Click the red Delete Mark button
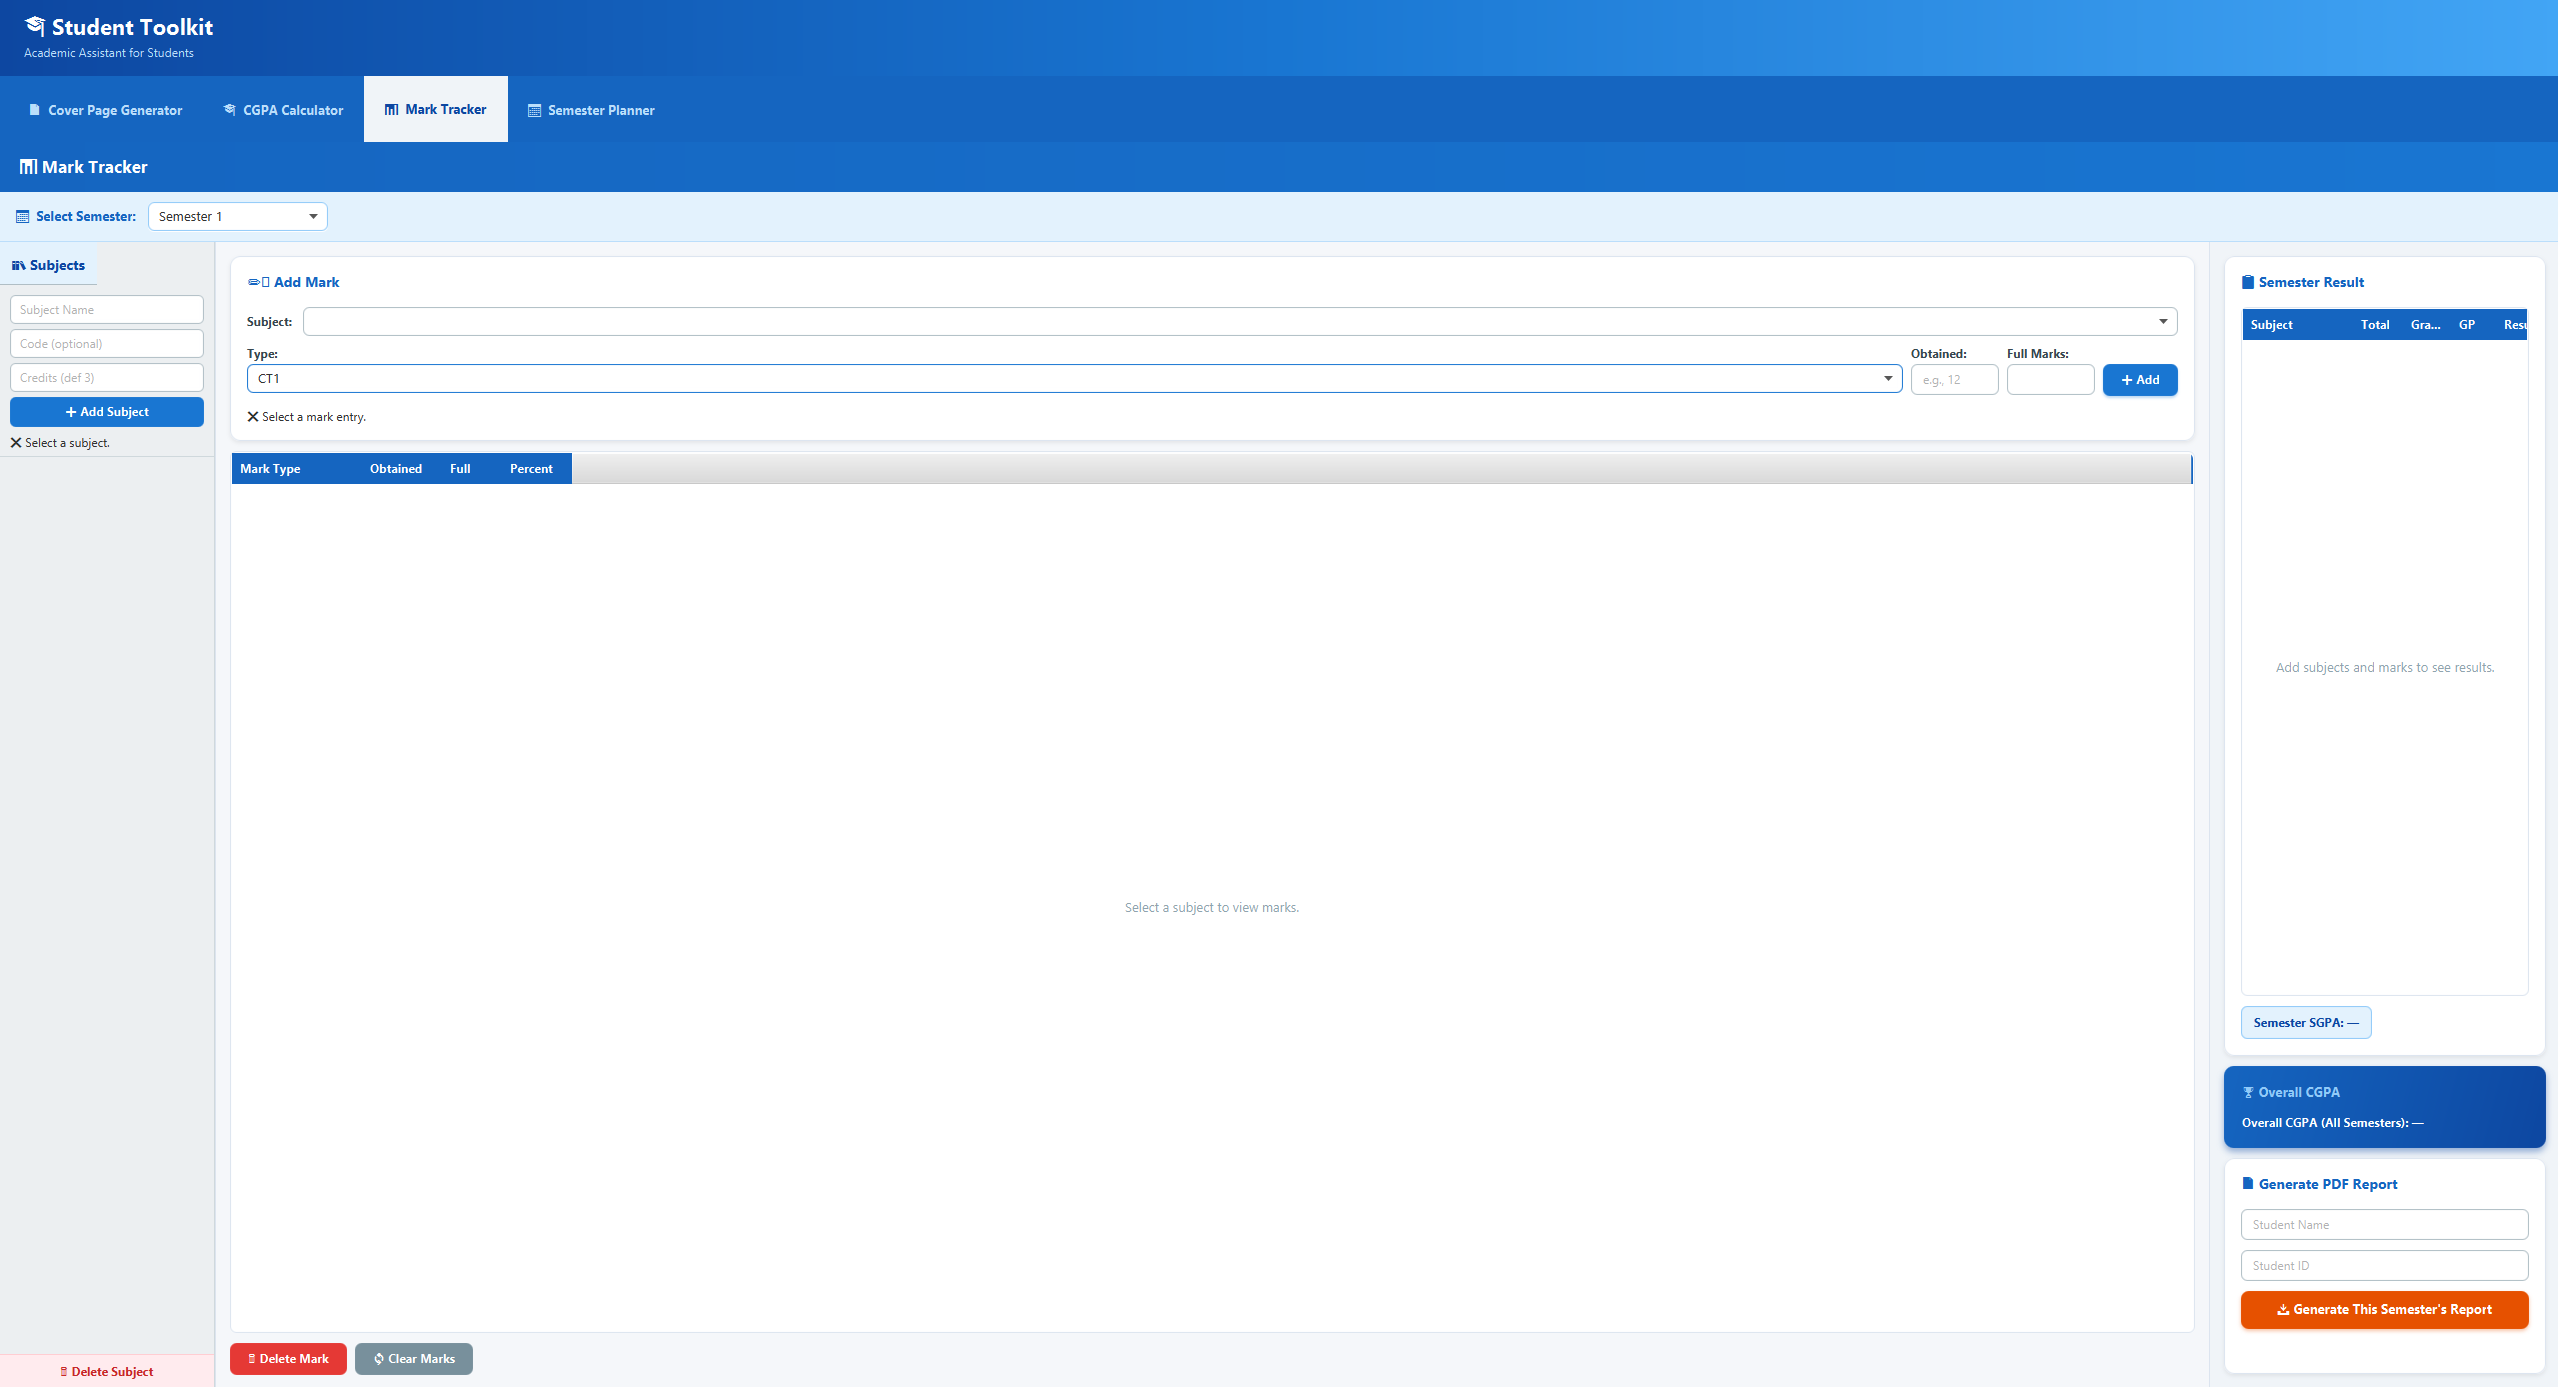Image resolution: width=2558 pixels, height=1387 pixels. pyautogui.click(x=288, y=1358)
